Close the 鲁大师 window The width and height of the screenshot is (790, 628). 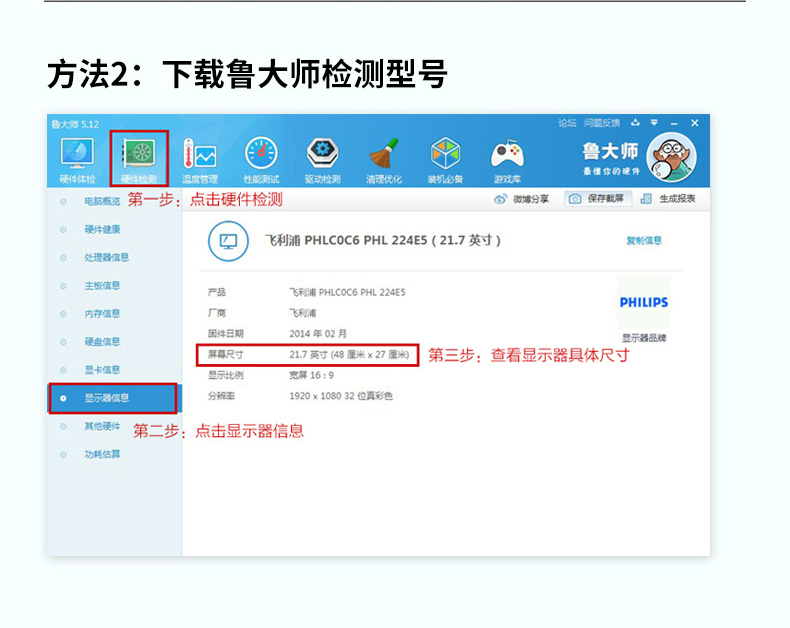[695, 123]
